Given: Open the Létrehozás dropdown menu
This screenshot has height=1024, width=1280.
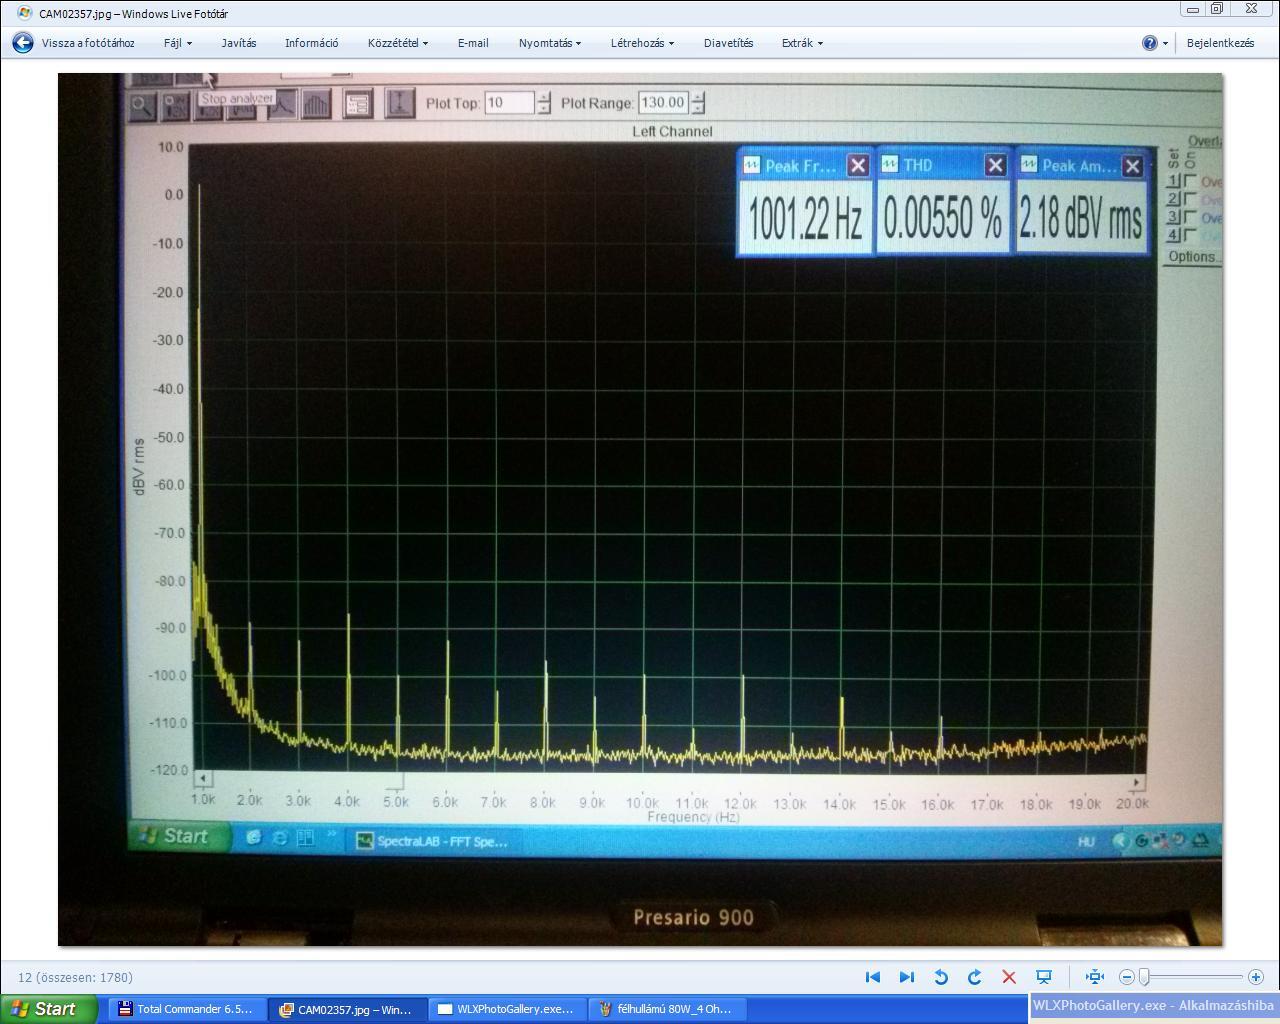Looking at the screenshot, I should click(x=642, y=43).
